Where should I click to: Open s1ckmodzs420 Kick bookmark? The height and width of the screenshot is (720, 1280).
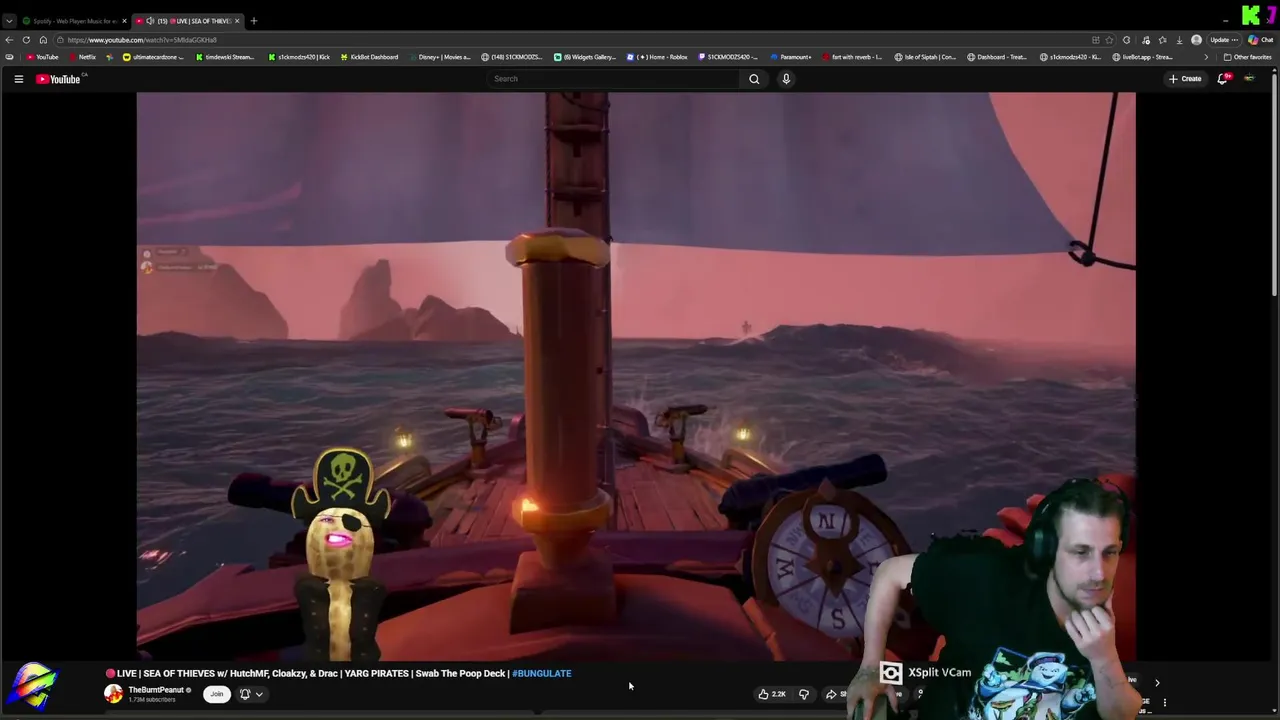pos(299,57)
